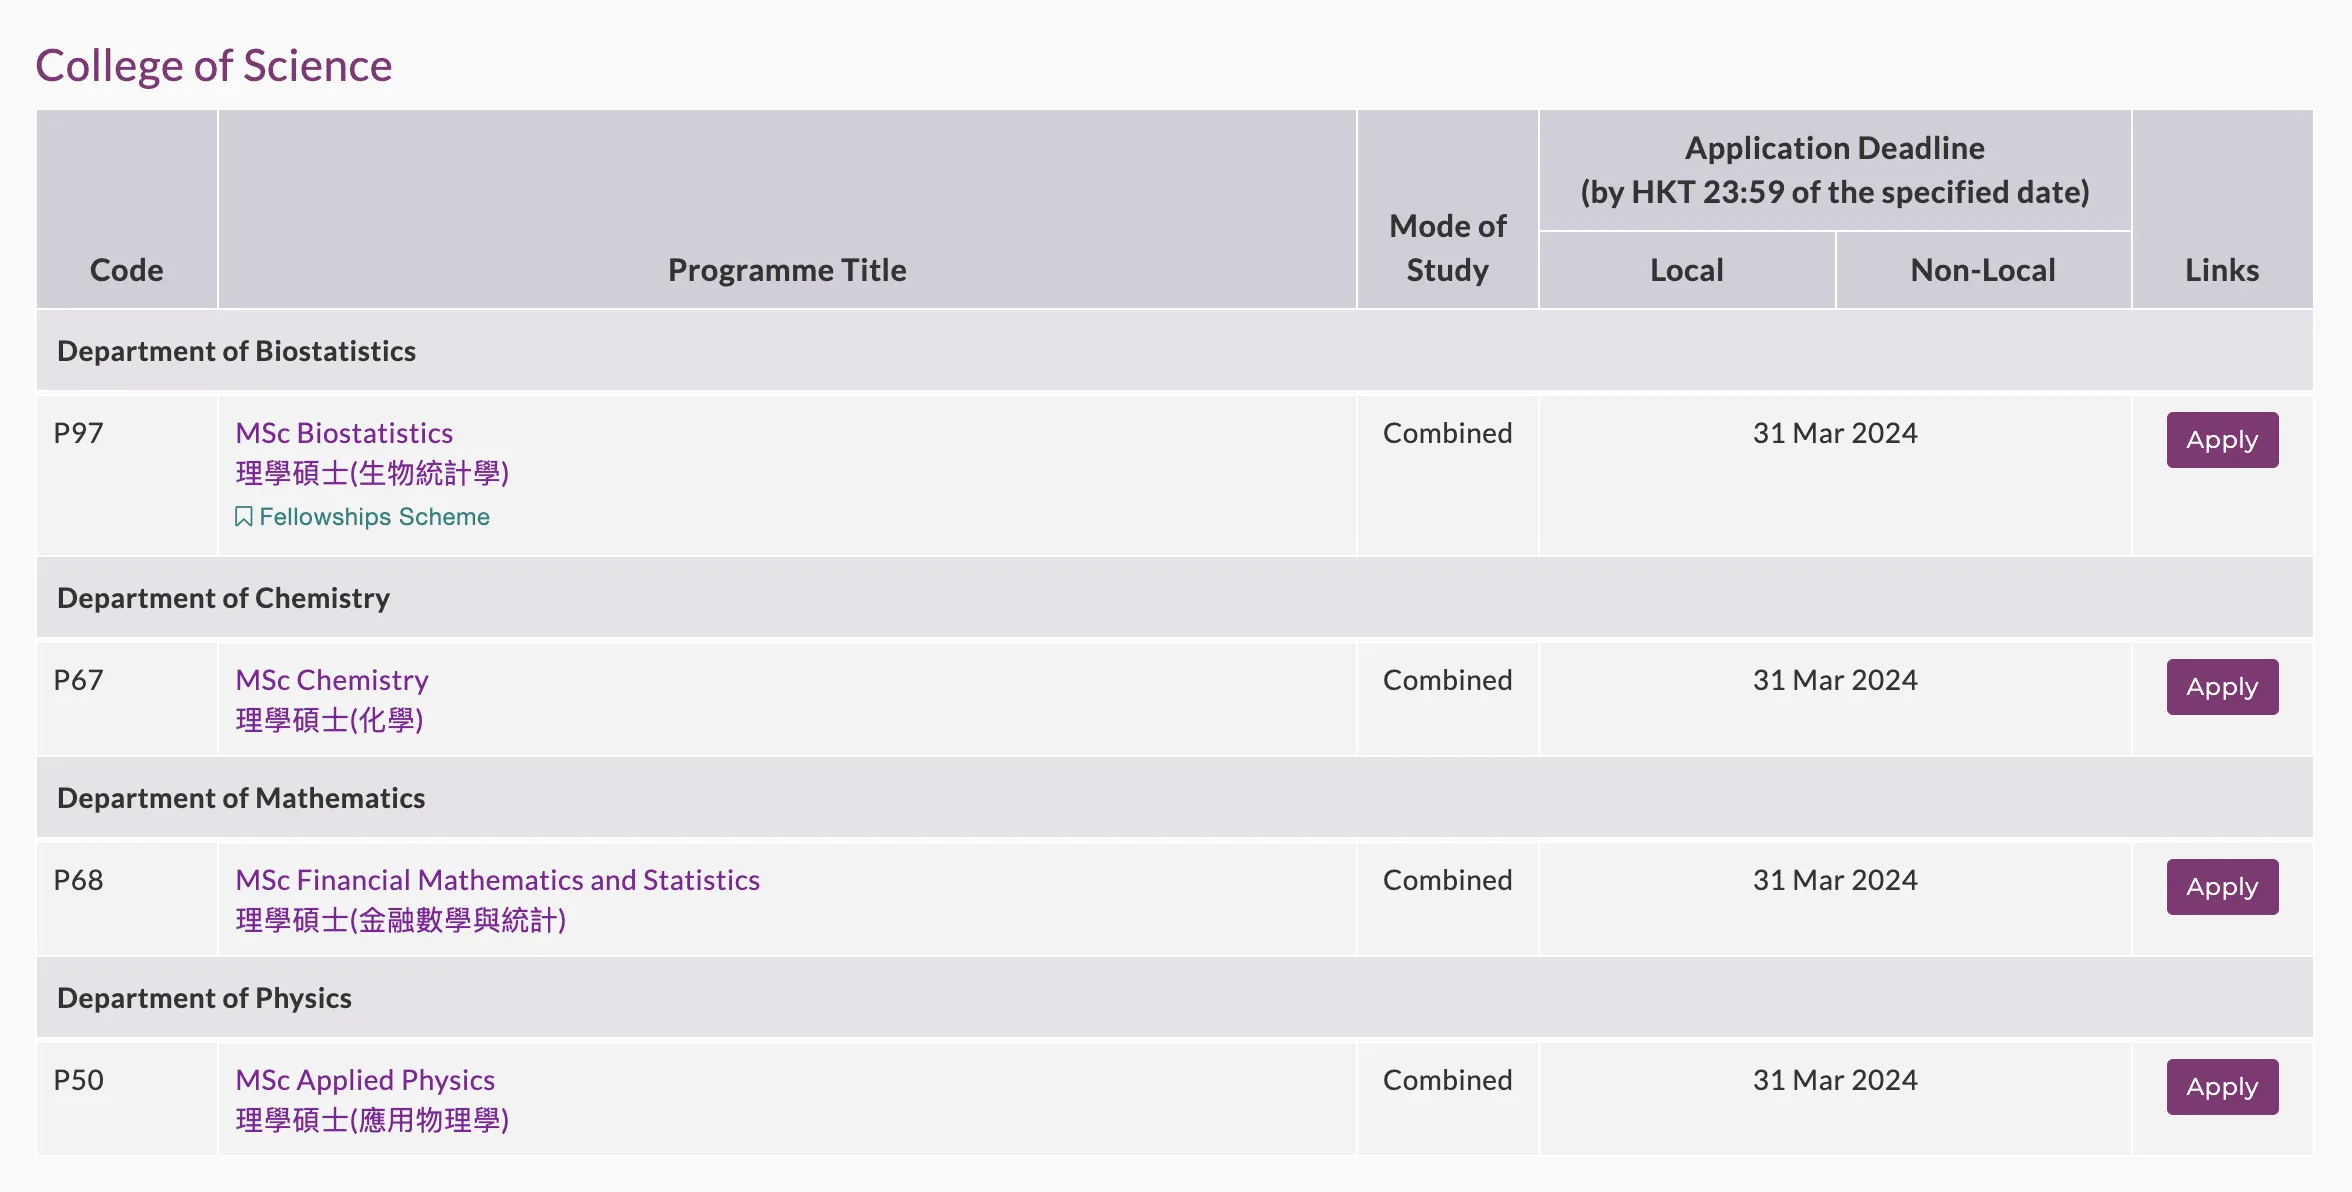Click the Chinese title 理學碩士(生物統計學)
Screen dimensions: 2352x1192
coord(372,473)
